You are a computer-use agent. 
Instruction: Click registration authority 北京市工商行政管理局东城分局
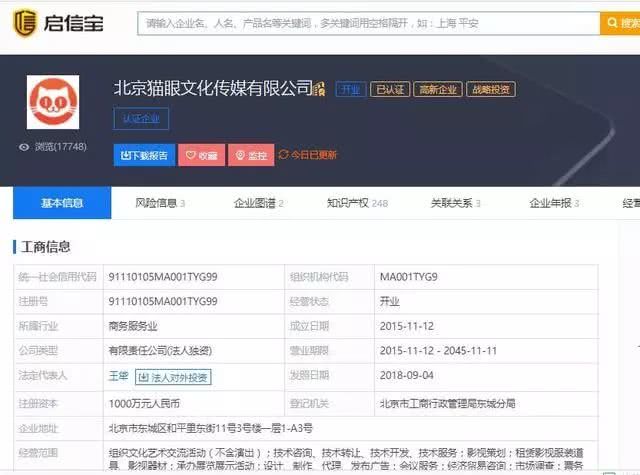click(x=447, y=404)
